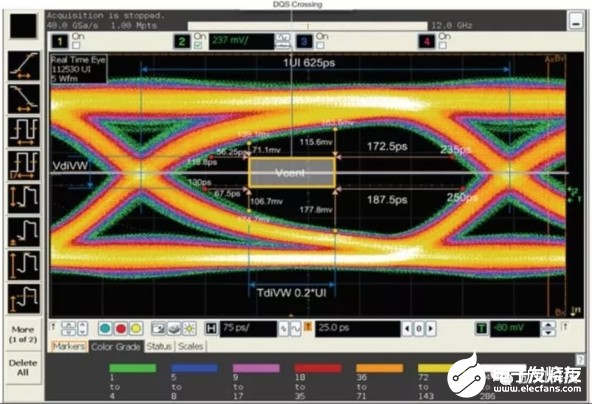Select the fall time measurement icon
This screenshot has width=592, height=404.
pyautogui.click(x=23, y=99)
